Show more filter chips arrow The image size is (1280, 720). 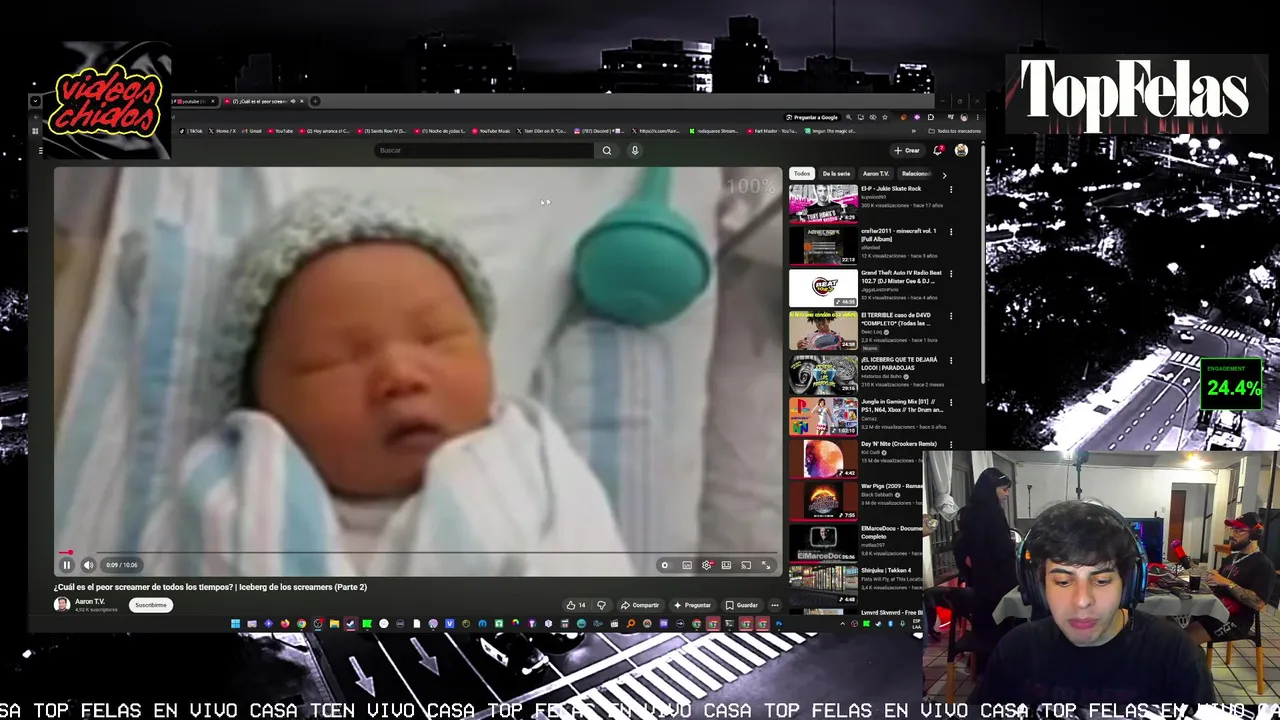click(x=944, y=175)
